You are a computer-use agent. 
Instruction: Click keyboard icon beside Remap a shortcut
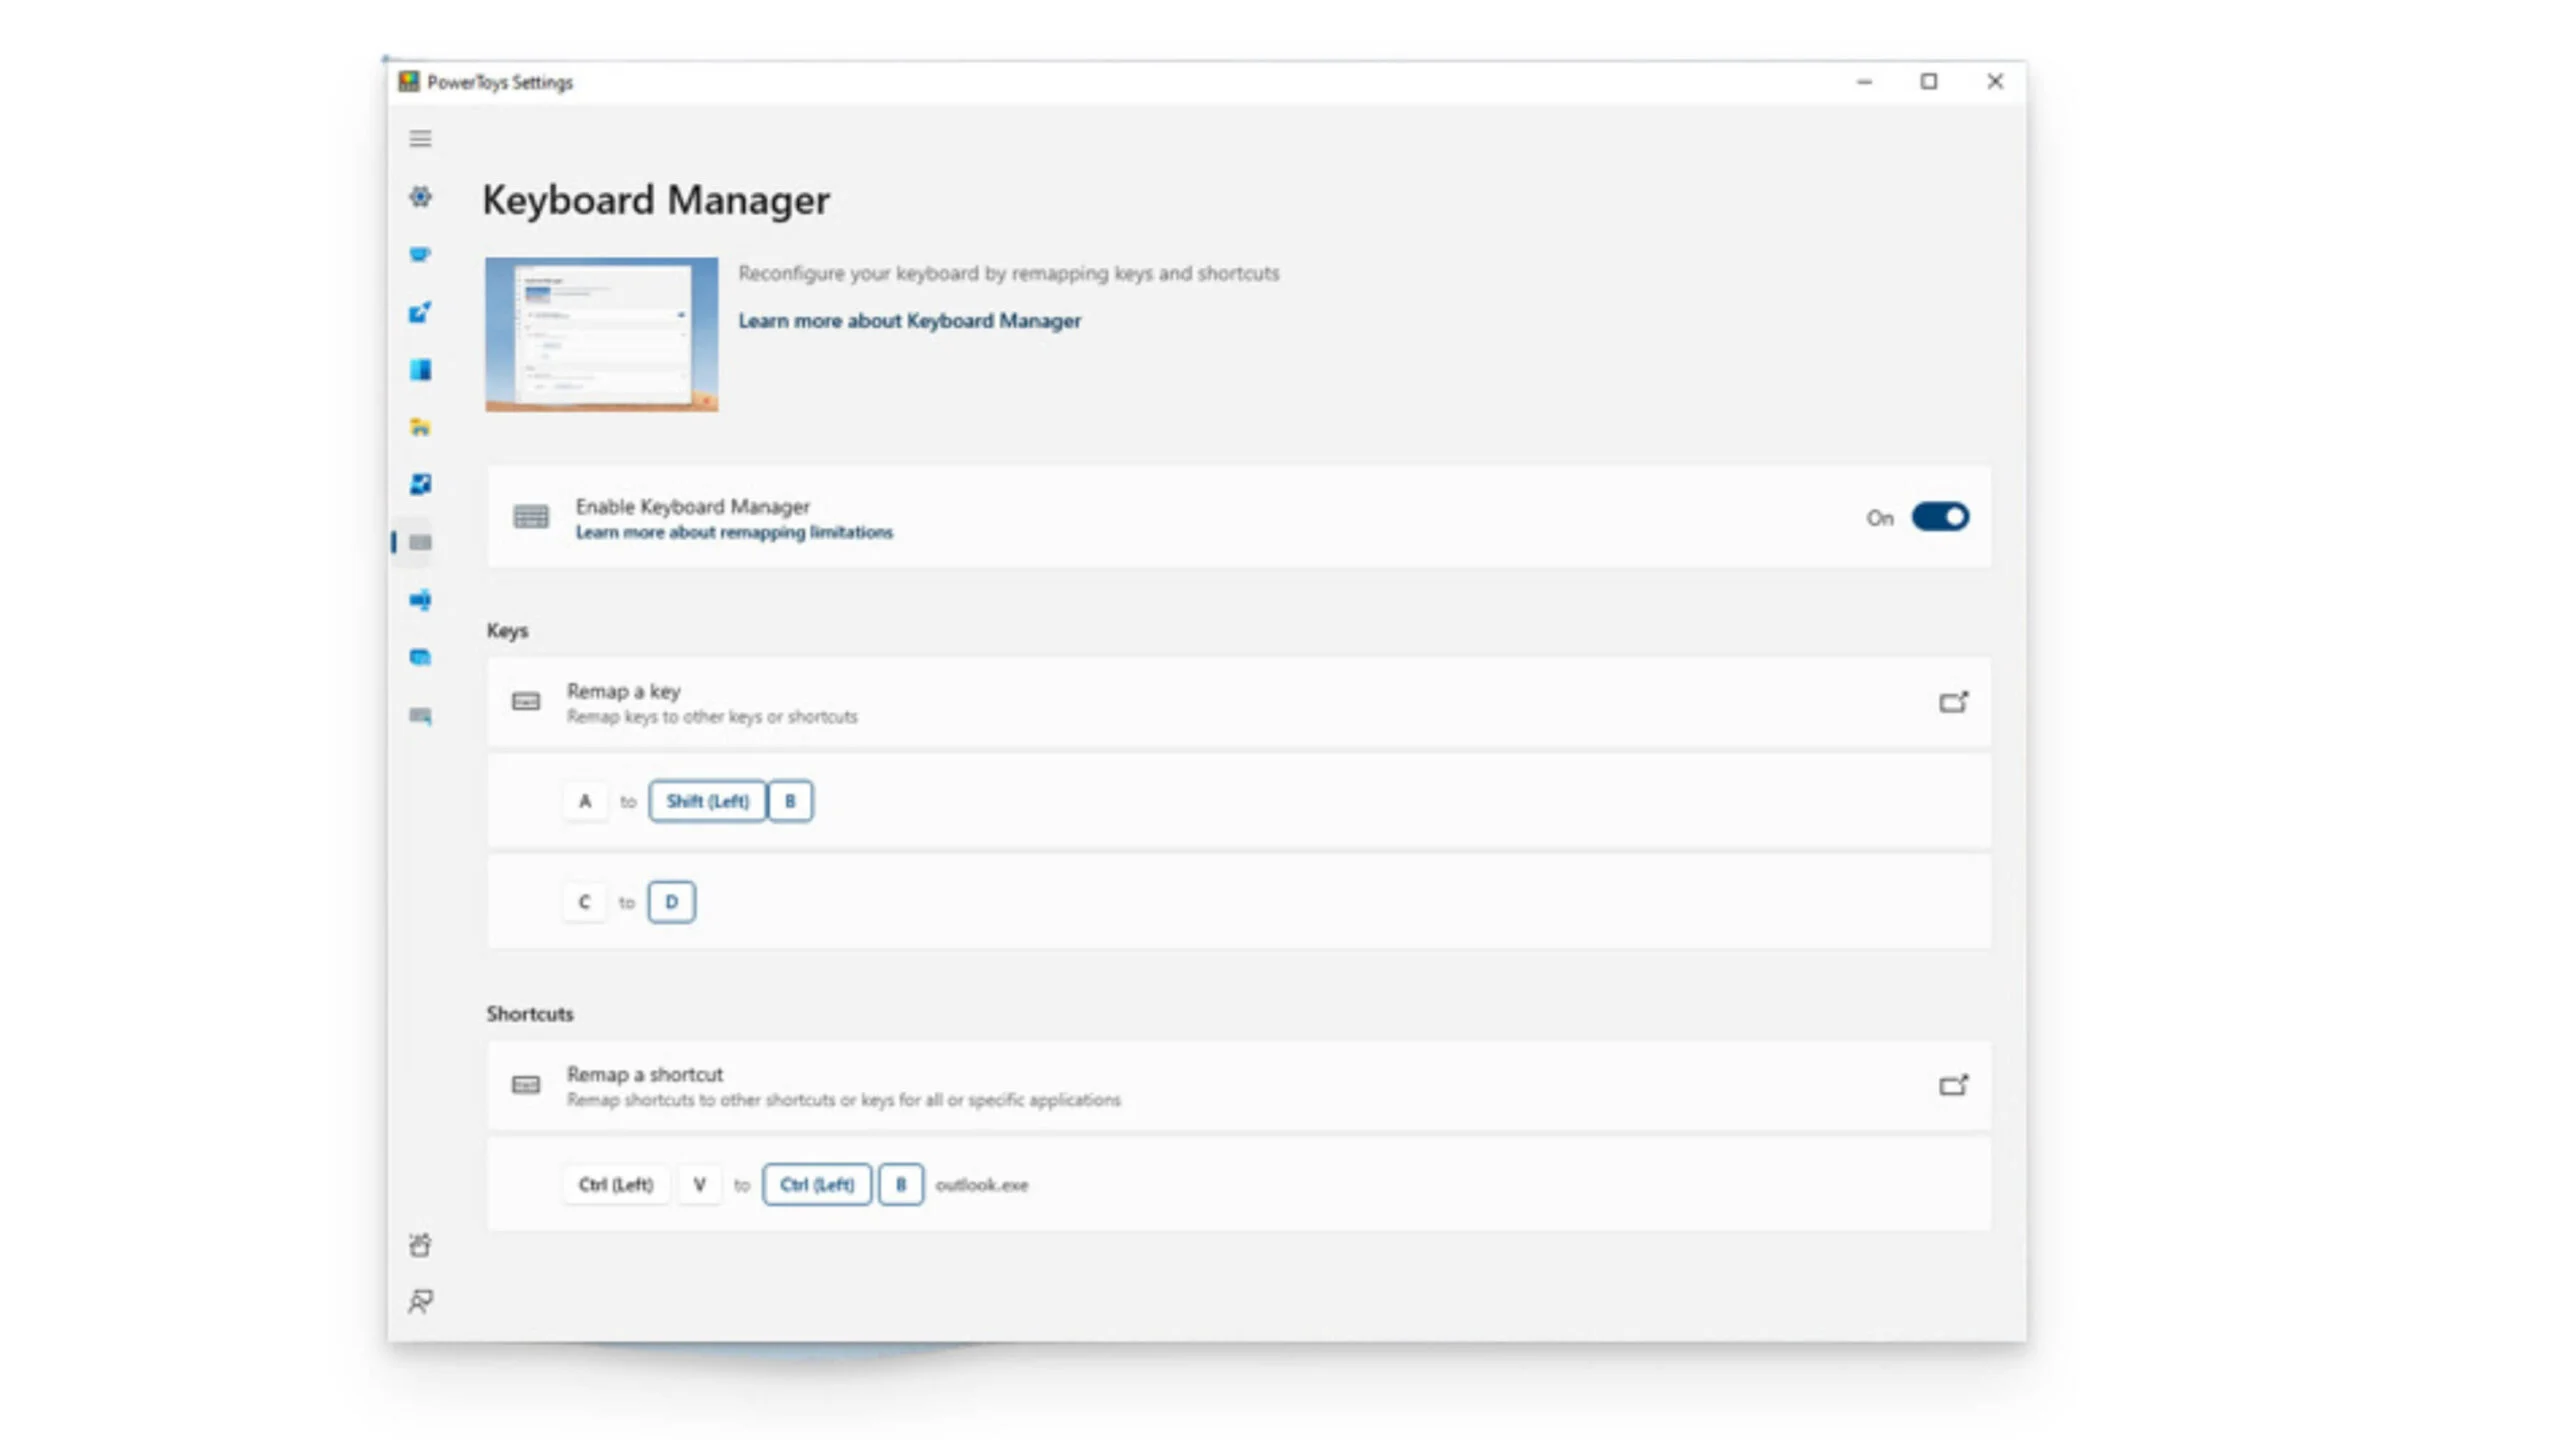click(526, 1085)
